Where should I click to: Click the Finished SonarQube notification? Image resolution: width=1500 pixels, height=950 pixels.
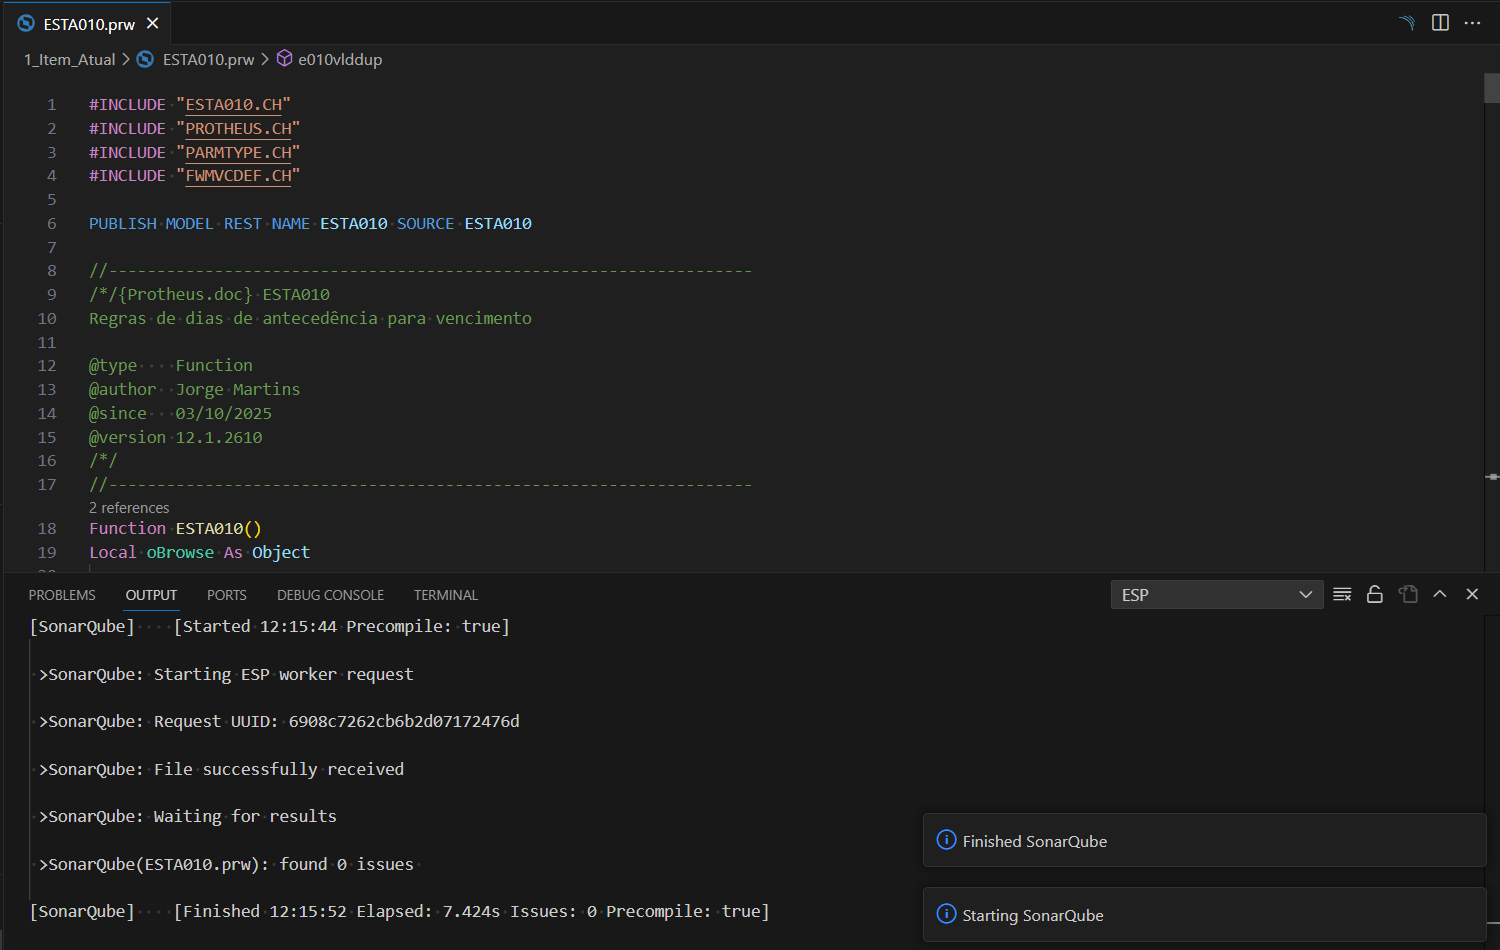coord(1204,841)
